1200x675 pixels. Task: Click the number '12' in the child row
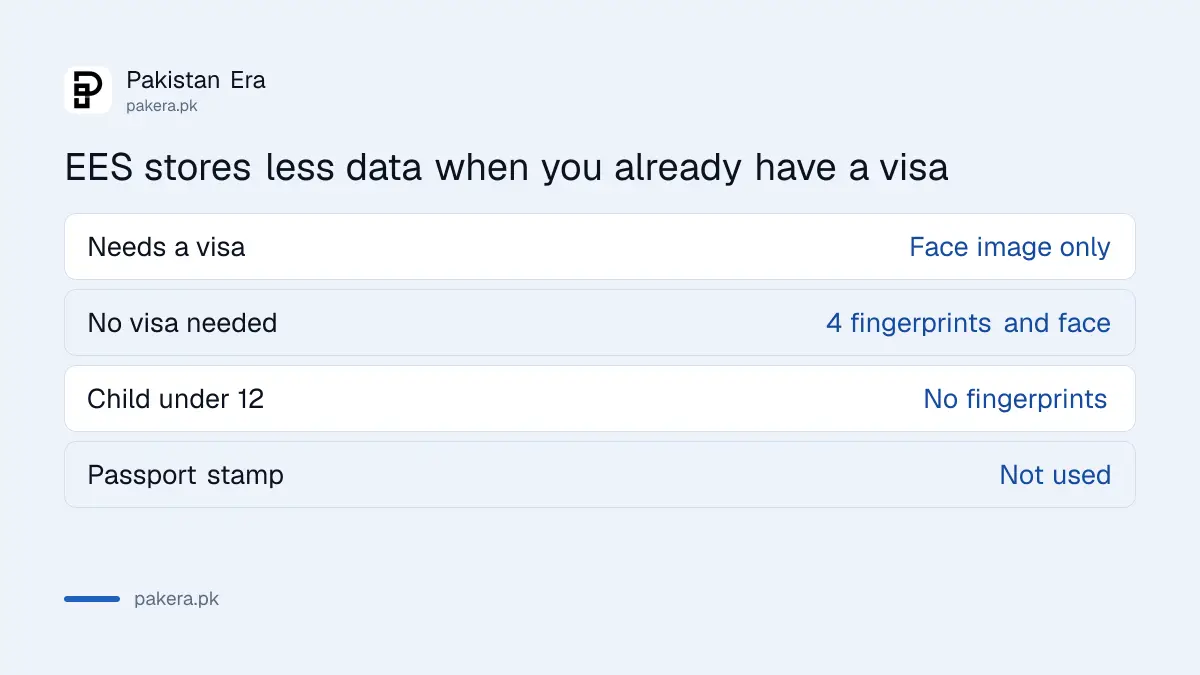[251, 399]
